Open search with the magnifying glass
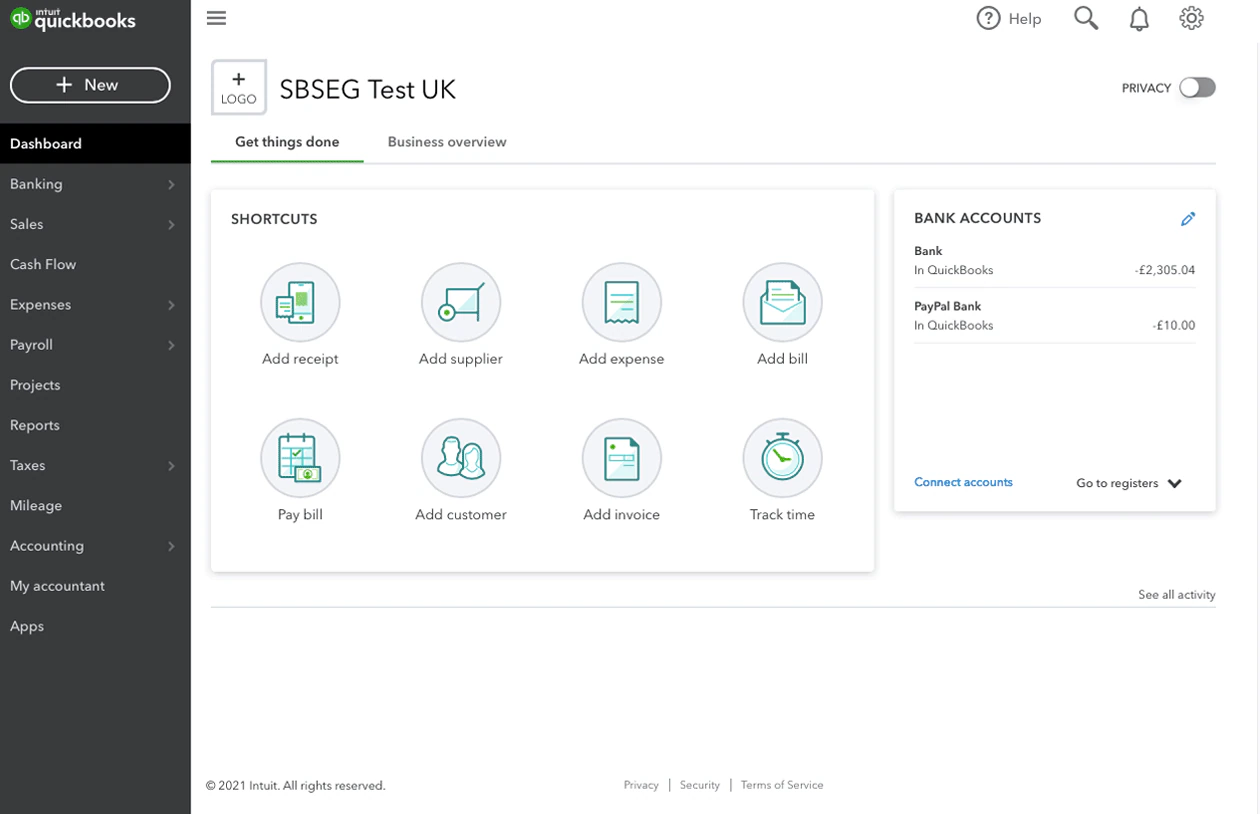The image size is (1260, 814). click(1086, 18)
